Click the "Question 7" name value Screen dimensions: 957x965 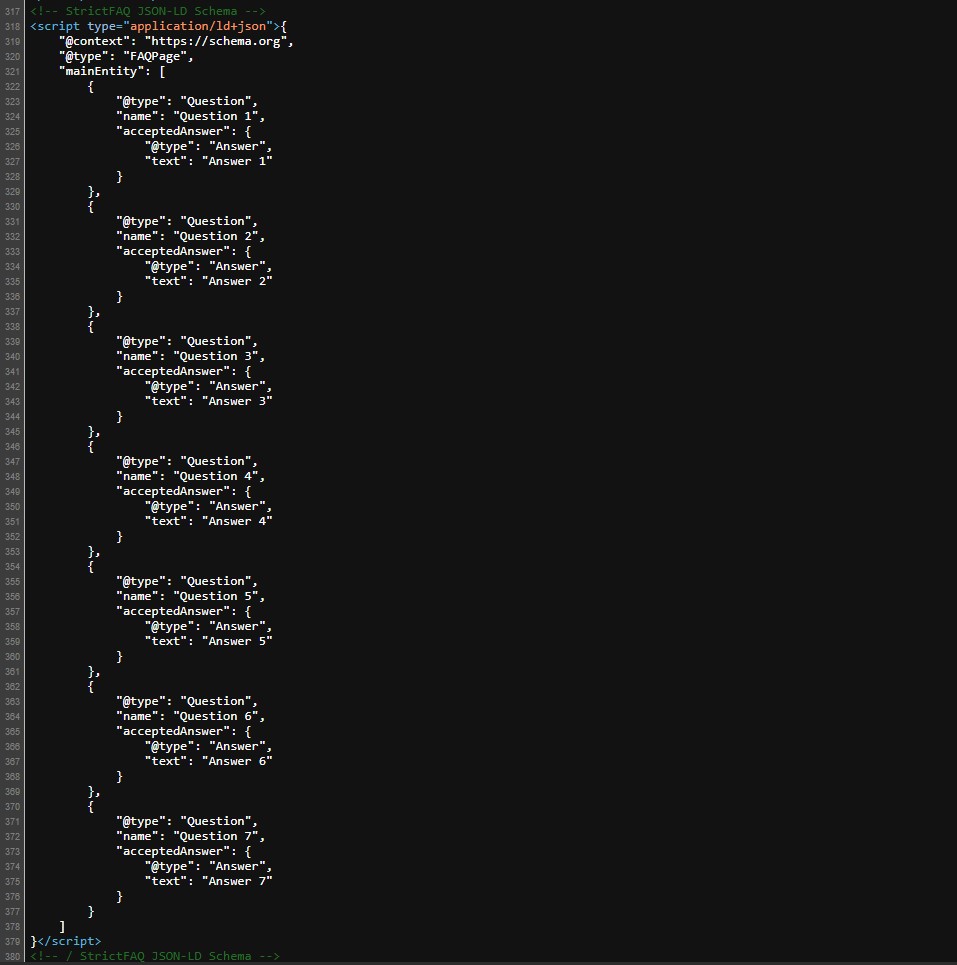click(x=215, y=836)
